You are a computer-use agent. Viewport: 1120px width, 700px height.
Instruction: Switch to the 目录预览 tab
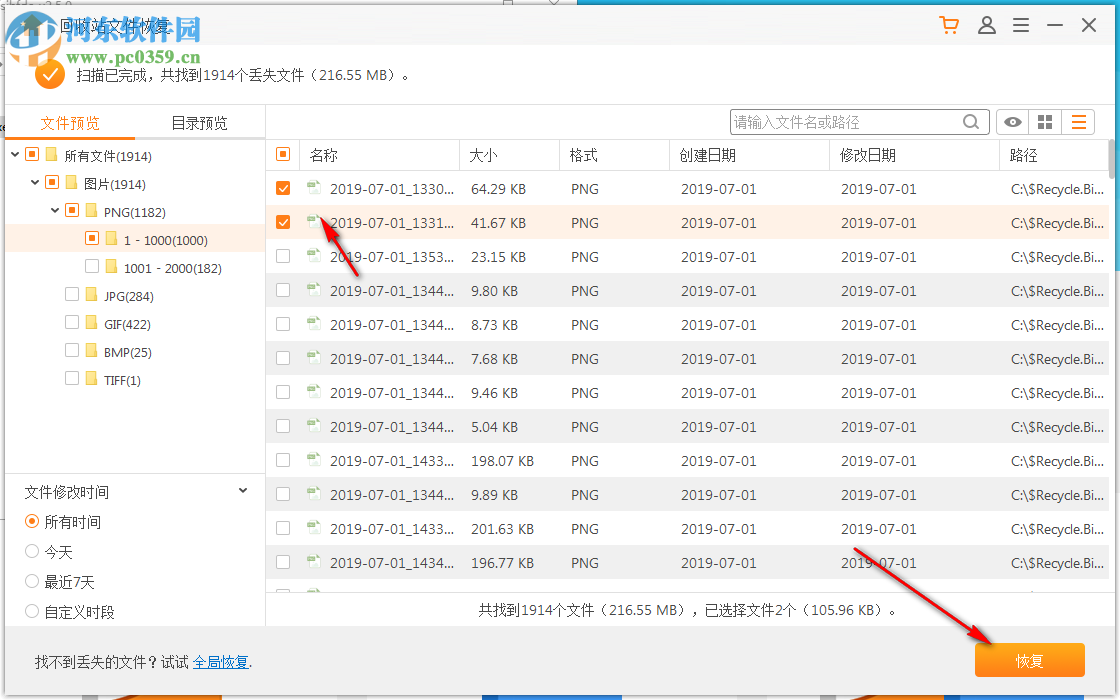pos(198,123)
